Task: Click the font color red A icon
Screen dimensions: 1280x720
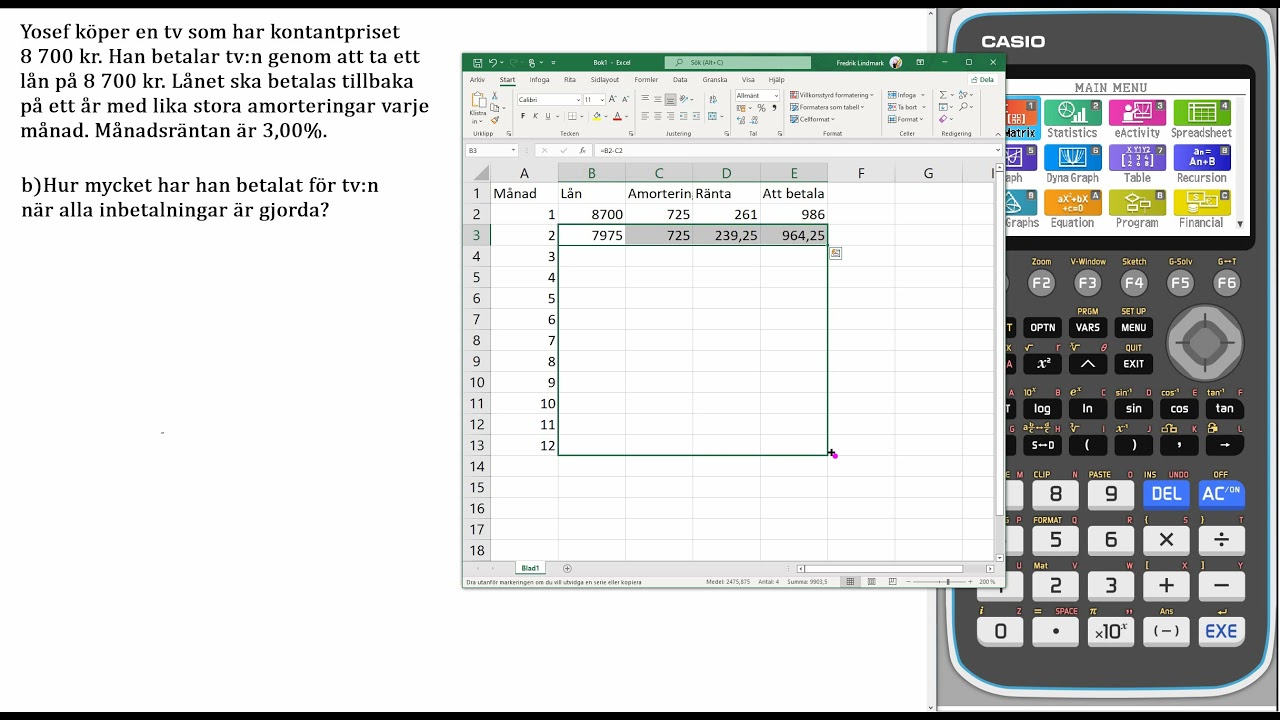Action: [x=617, y=116]
